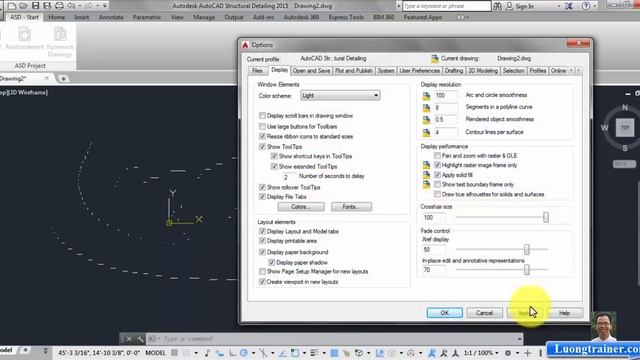Image resolution: width=640 pixels, height=360 pixels.
Task: Click the Colors... button
Action: coord(301,207)
